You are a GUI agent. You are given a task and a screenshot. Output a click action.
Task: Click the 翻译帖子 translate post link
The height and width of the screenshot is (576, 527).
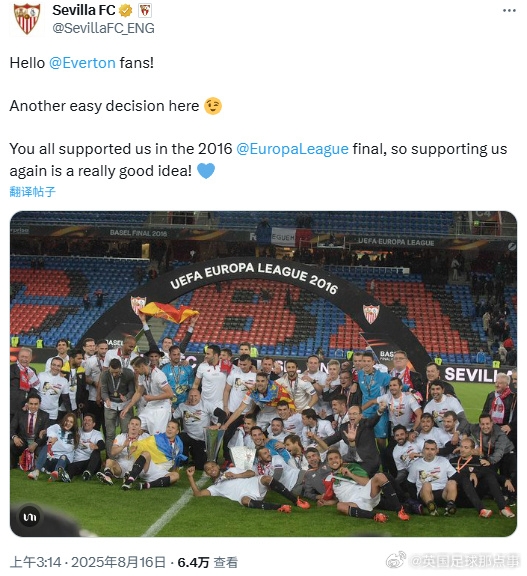(x=32, y=191)
